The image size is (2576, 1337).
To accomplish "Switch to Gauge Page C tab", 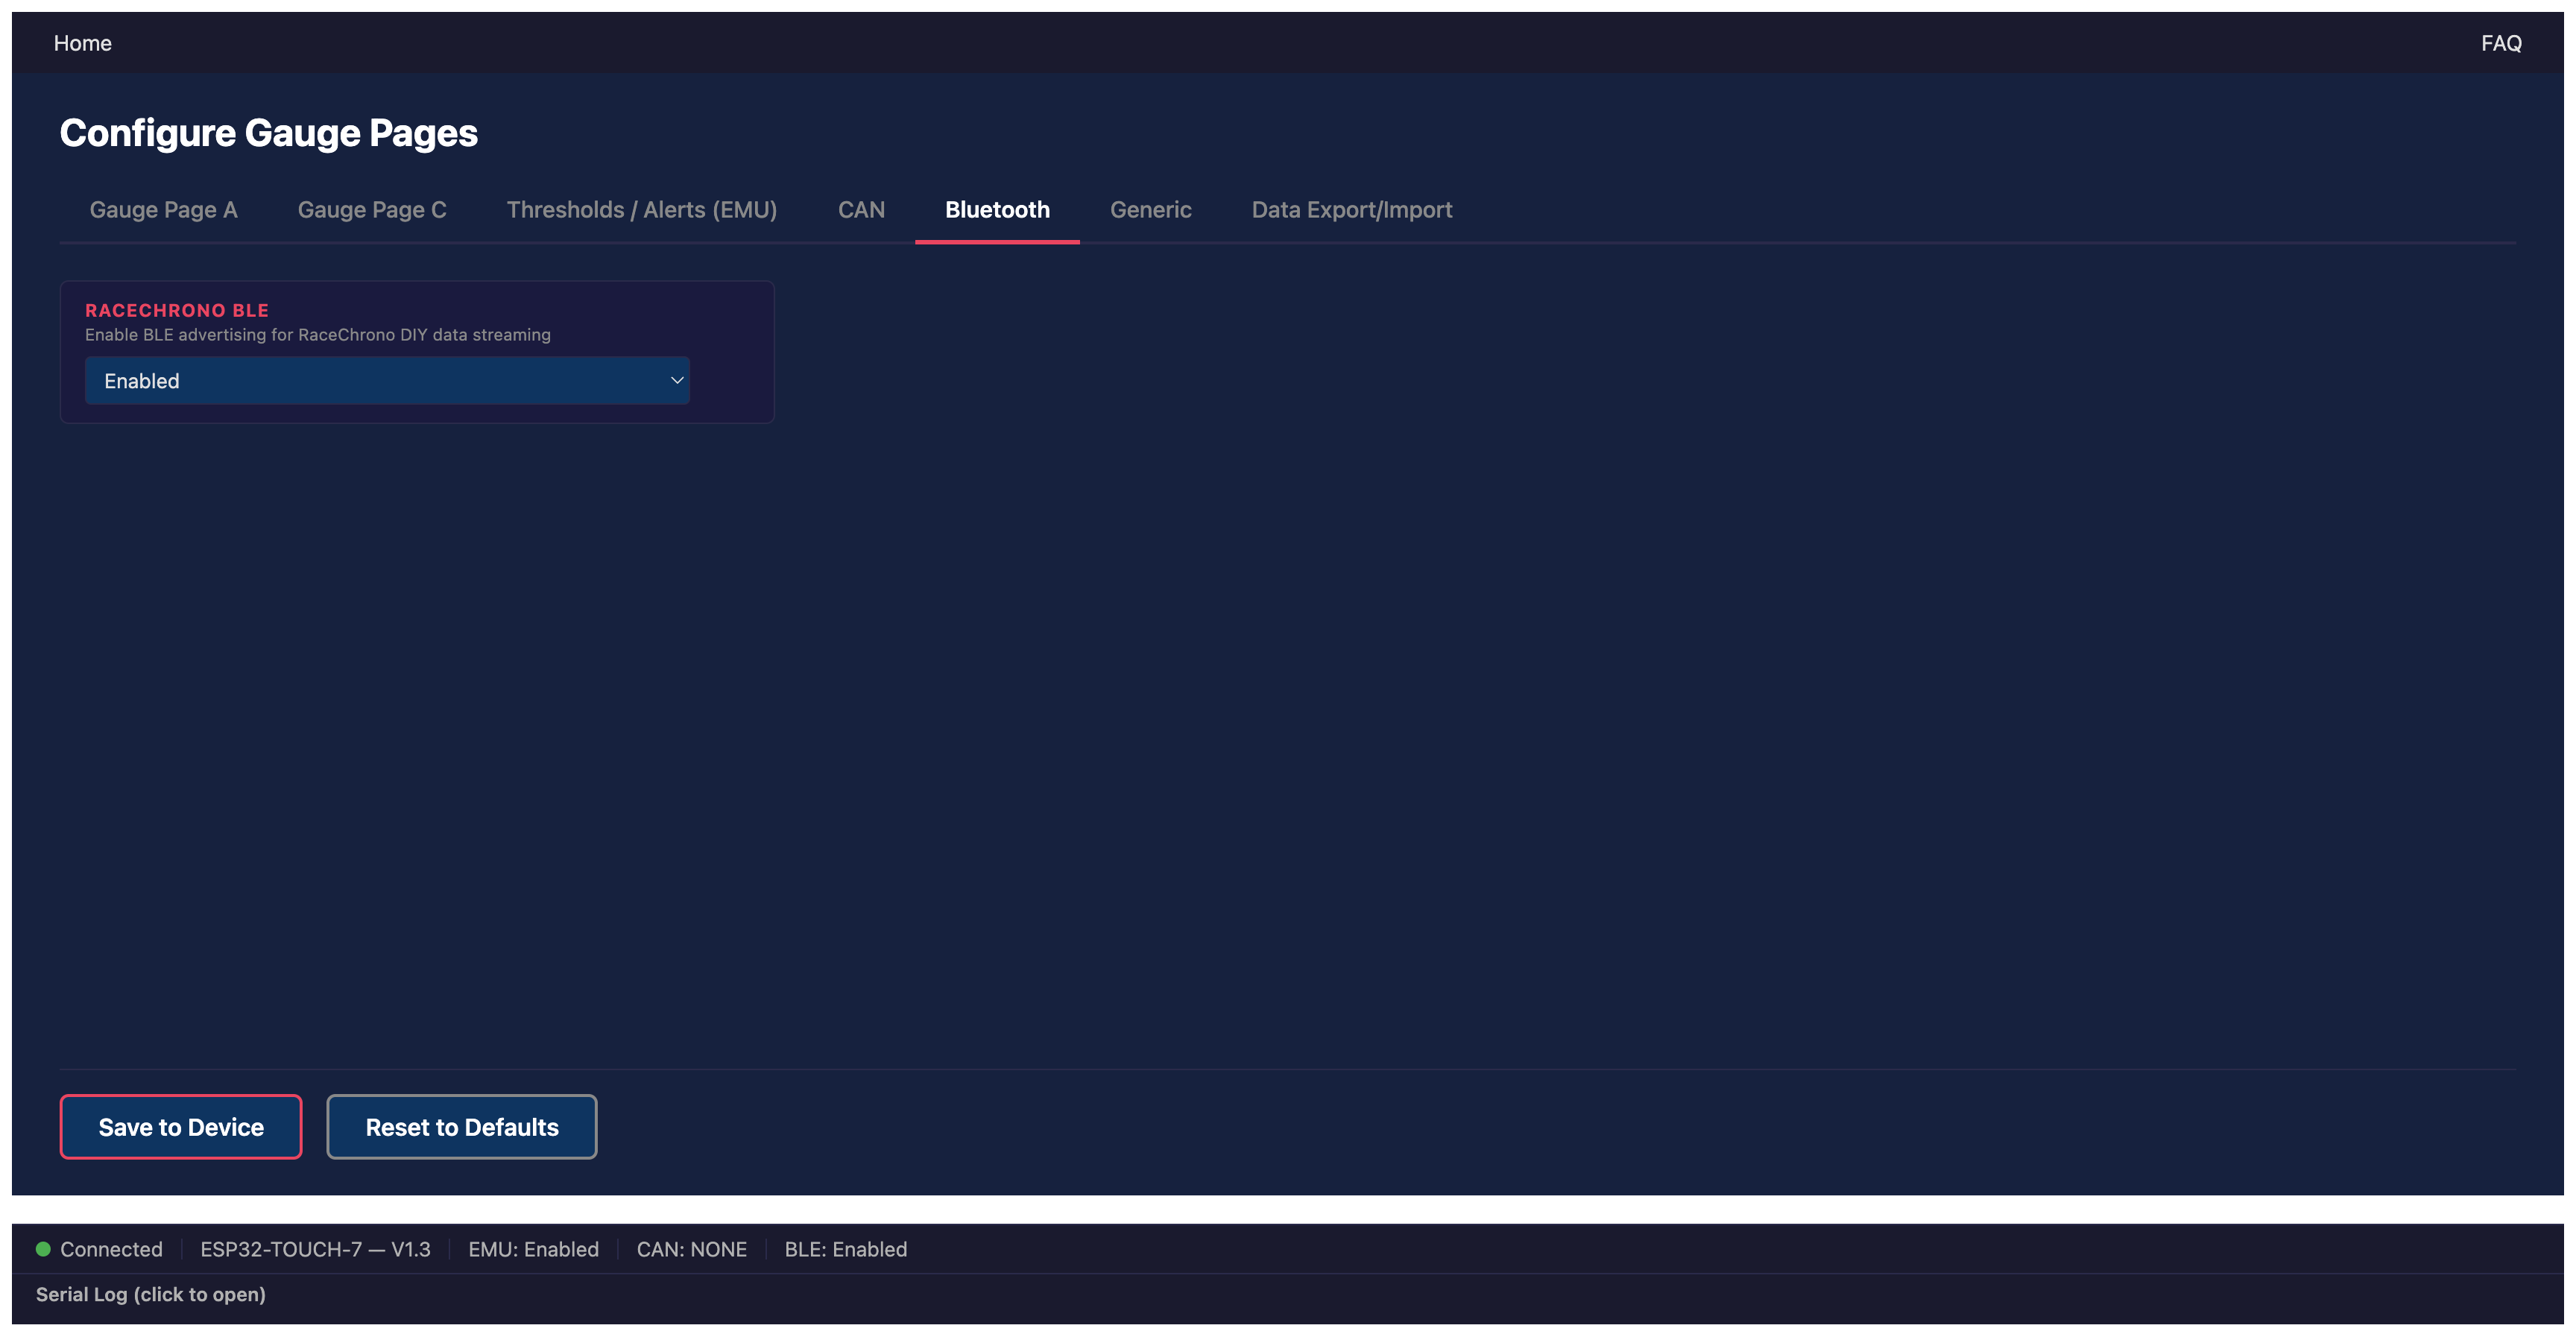I will 372,209.
